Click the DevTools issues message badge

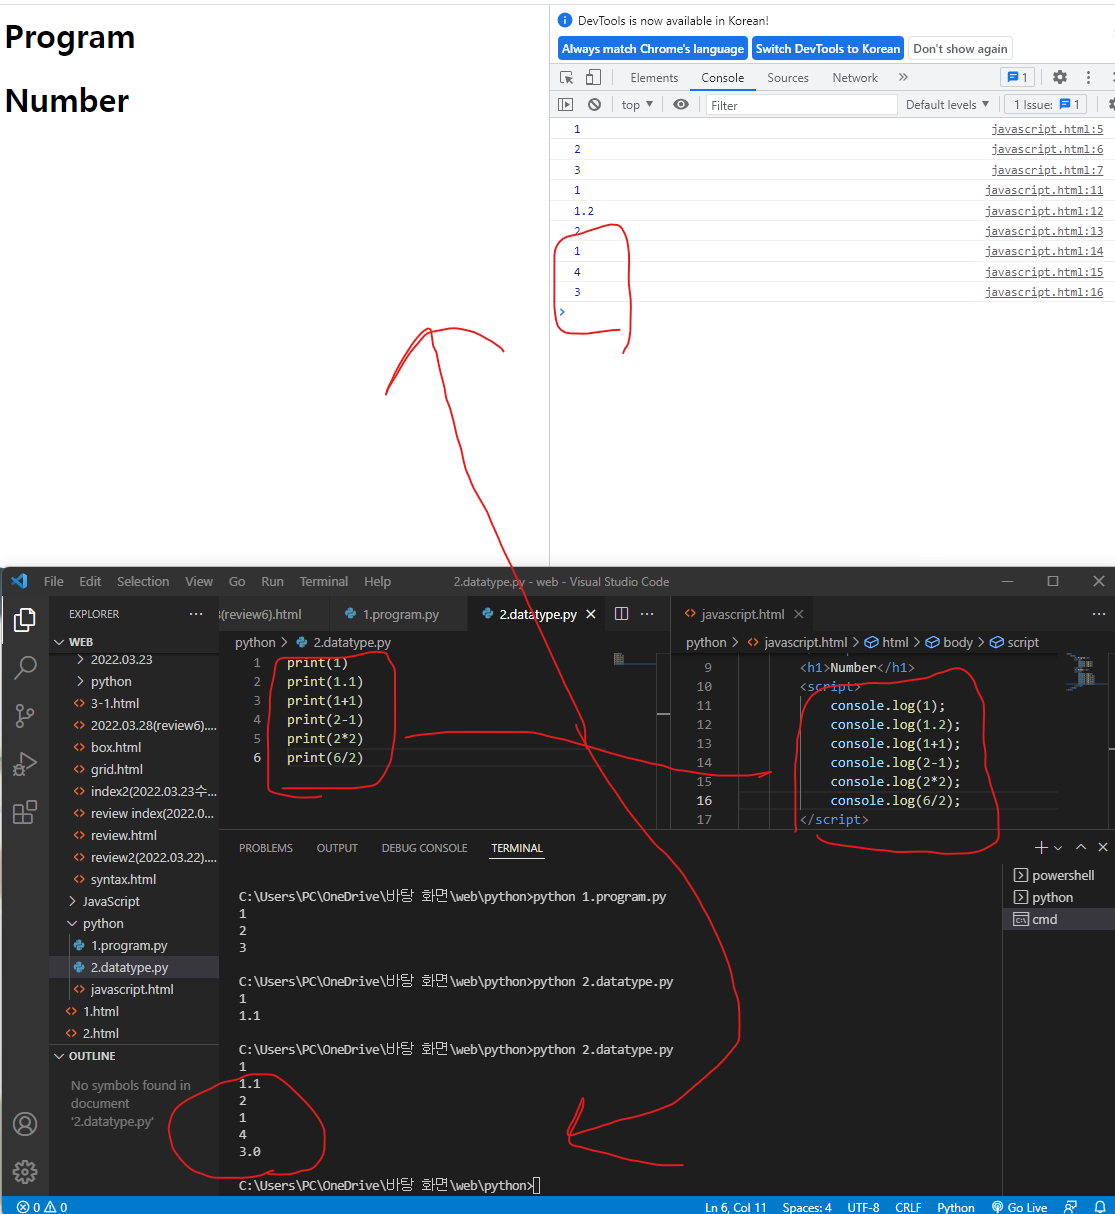(1017, 77)
